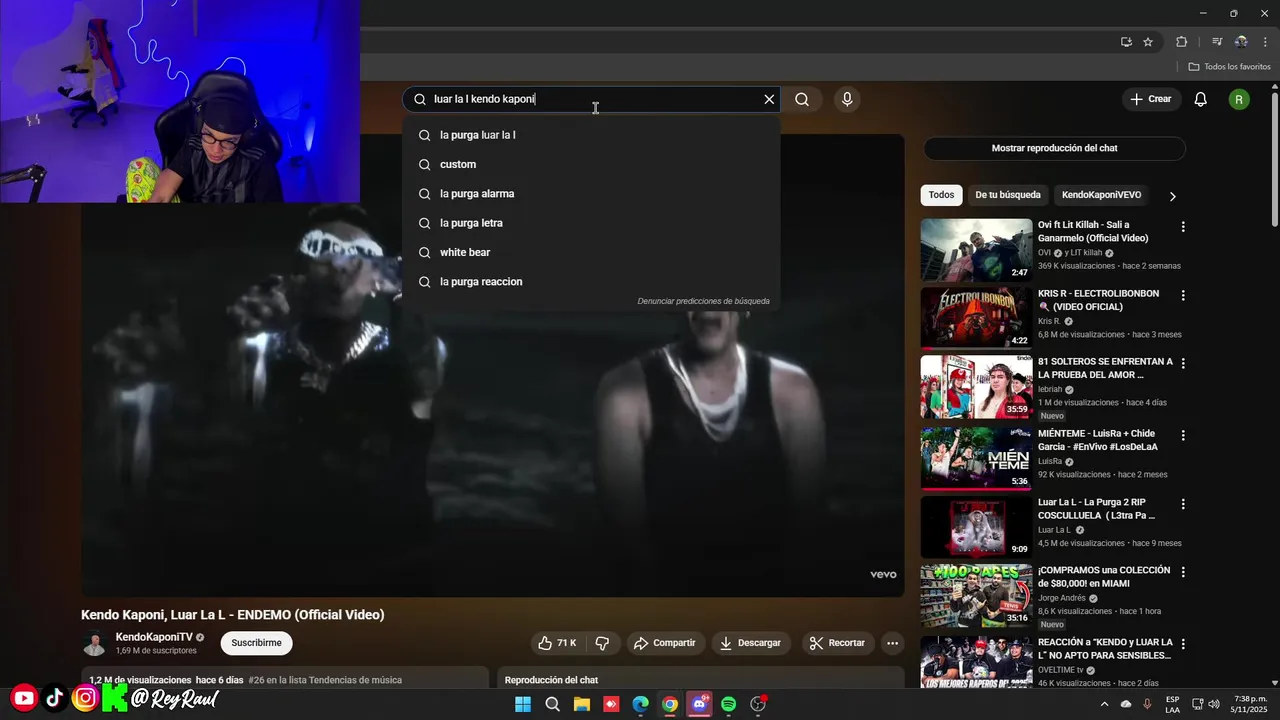This screenshot has width=1280, height=720.
Task: Open the Windows Start button
Action: [x=523, y=704]
